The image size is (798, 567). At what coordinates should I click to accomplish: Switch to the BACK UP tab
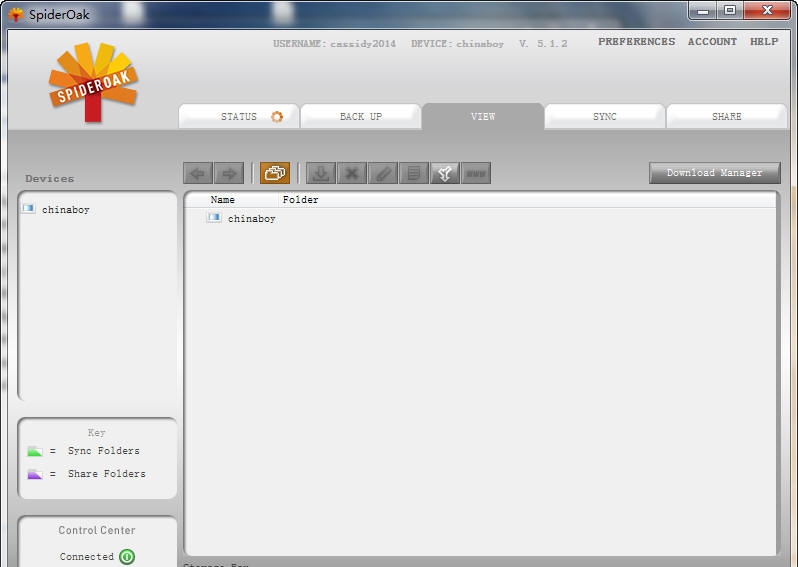coord(361,117)
